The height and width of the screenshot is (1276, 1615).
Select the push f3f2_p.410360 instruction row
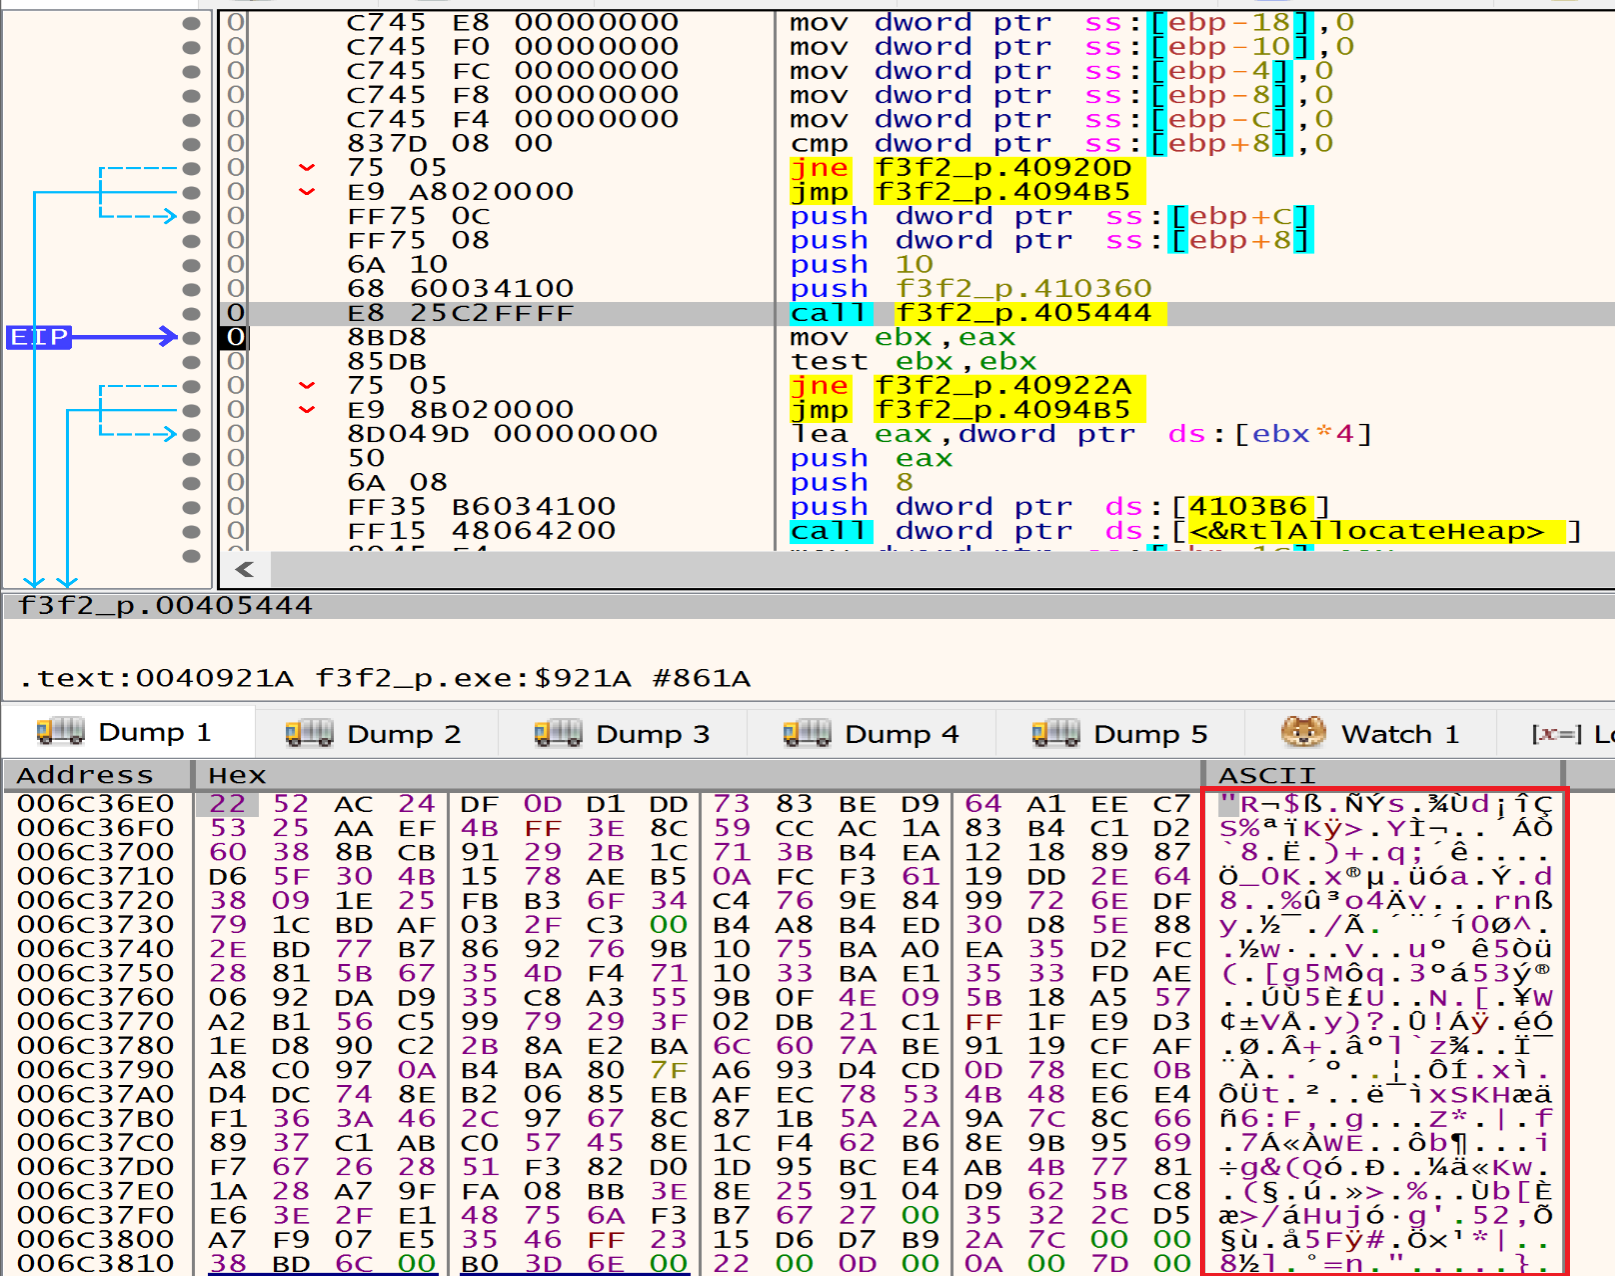coord(900,289)
